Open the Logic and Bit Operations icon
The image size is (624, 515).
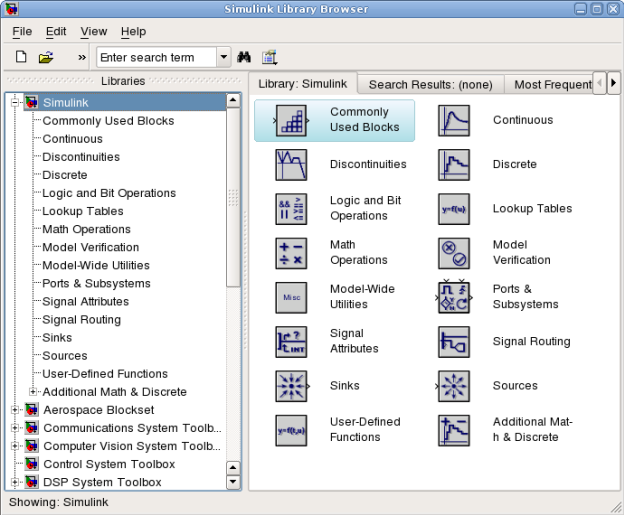tap(291, 209)
